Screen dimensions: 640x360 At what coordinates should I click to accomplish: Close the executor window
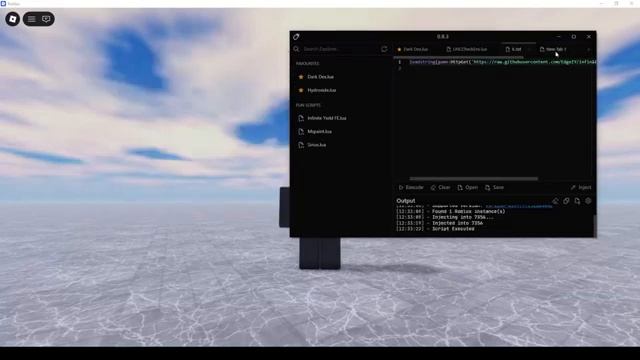(589, 37)
